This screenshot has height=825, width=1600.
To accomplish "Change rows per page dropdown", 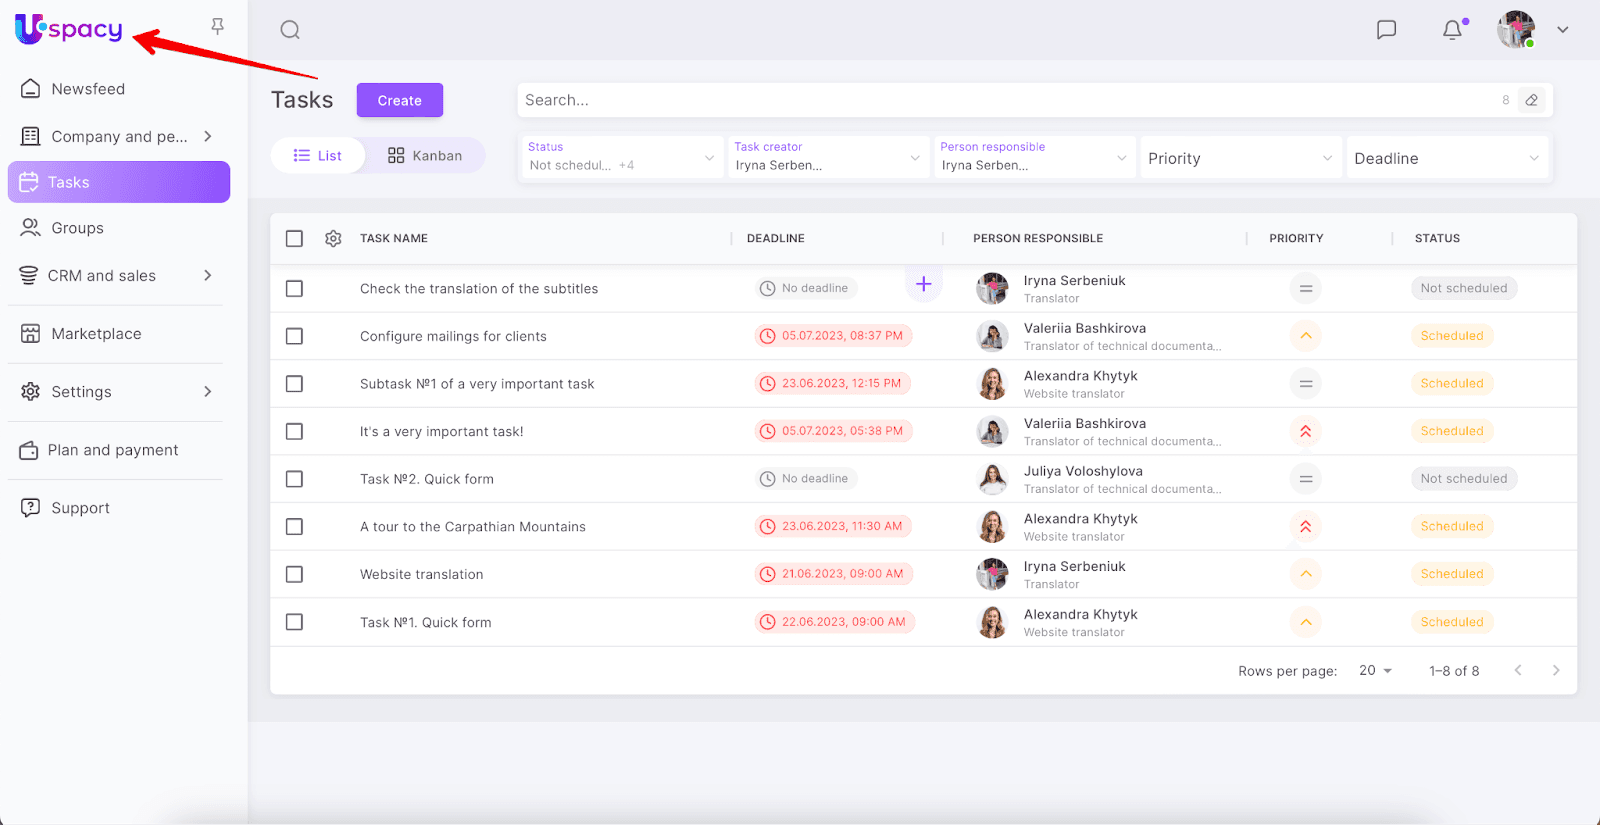I will click(x=1376, y=670).
